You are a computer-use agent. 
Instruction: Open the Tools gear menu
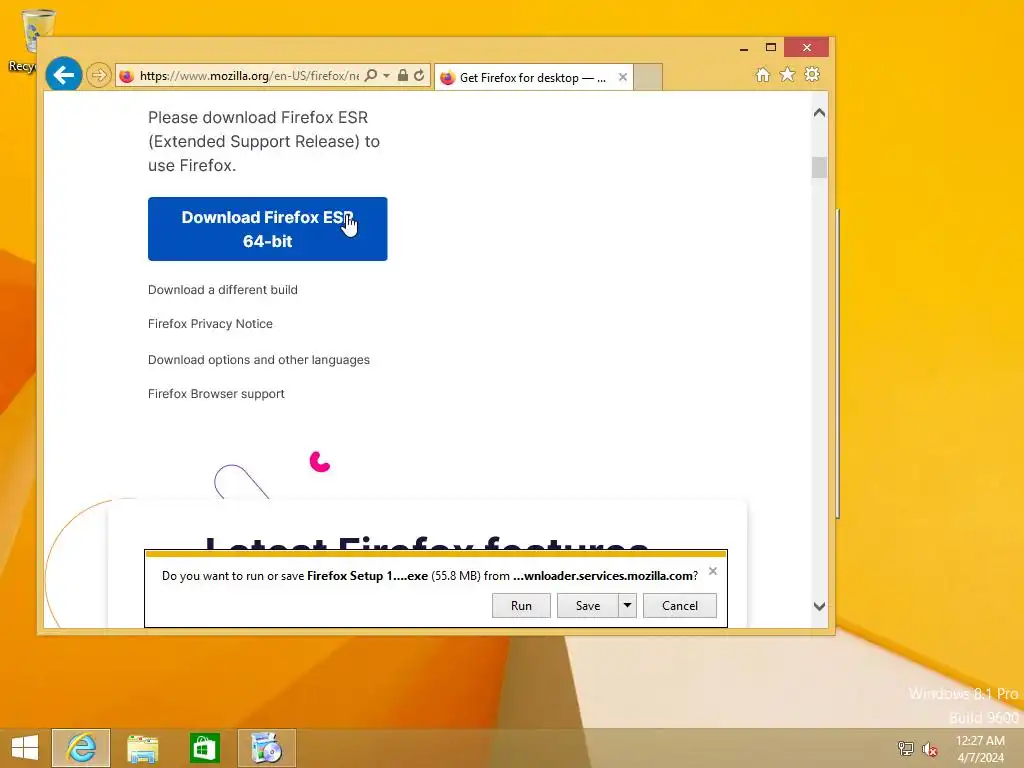[x=812, y=74]
